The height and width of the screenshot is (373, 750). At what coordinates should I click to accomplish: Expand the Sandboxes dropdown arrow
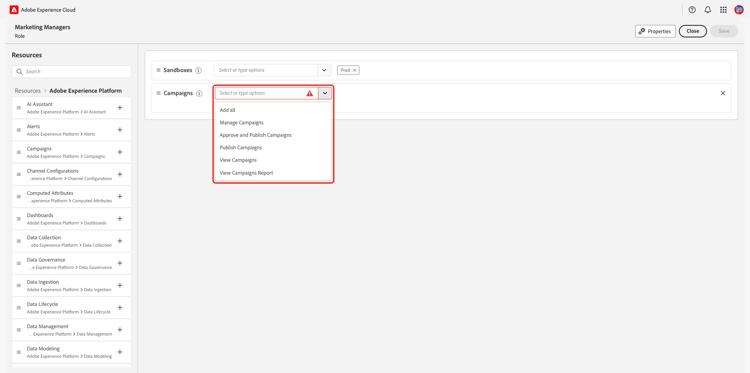pos(324,70)
